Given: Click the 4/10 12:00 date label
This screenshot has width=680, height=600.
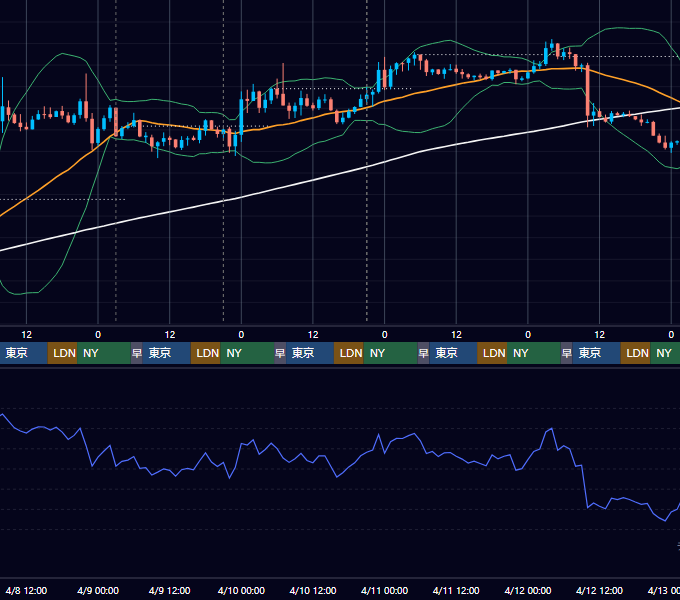Looking at the screenshot, I should [313, 590].
